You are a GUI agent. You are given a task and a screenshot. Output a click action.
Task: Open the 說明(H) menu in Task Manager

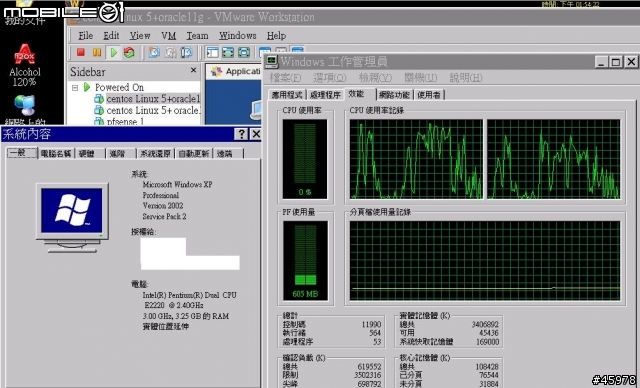click(466, 78)
